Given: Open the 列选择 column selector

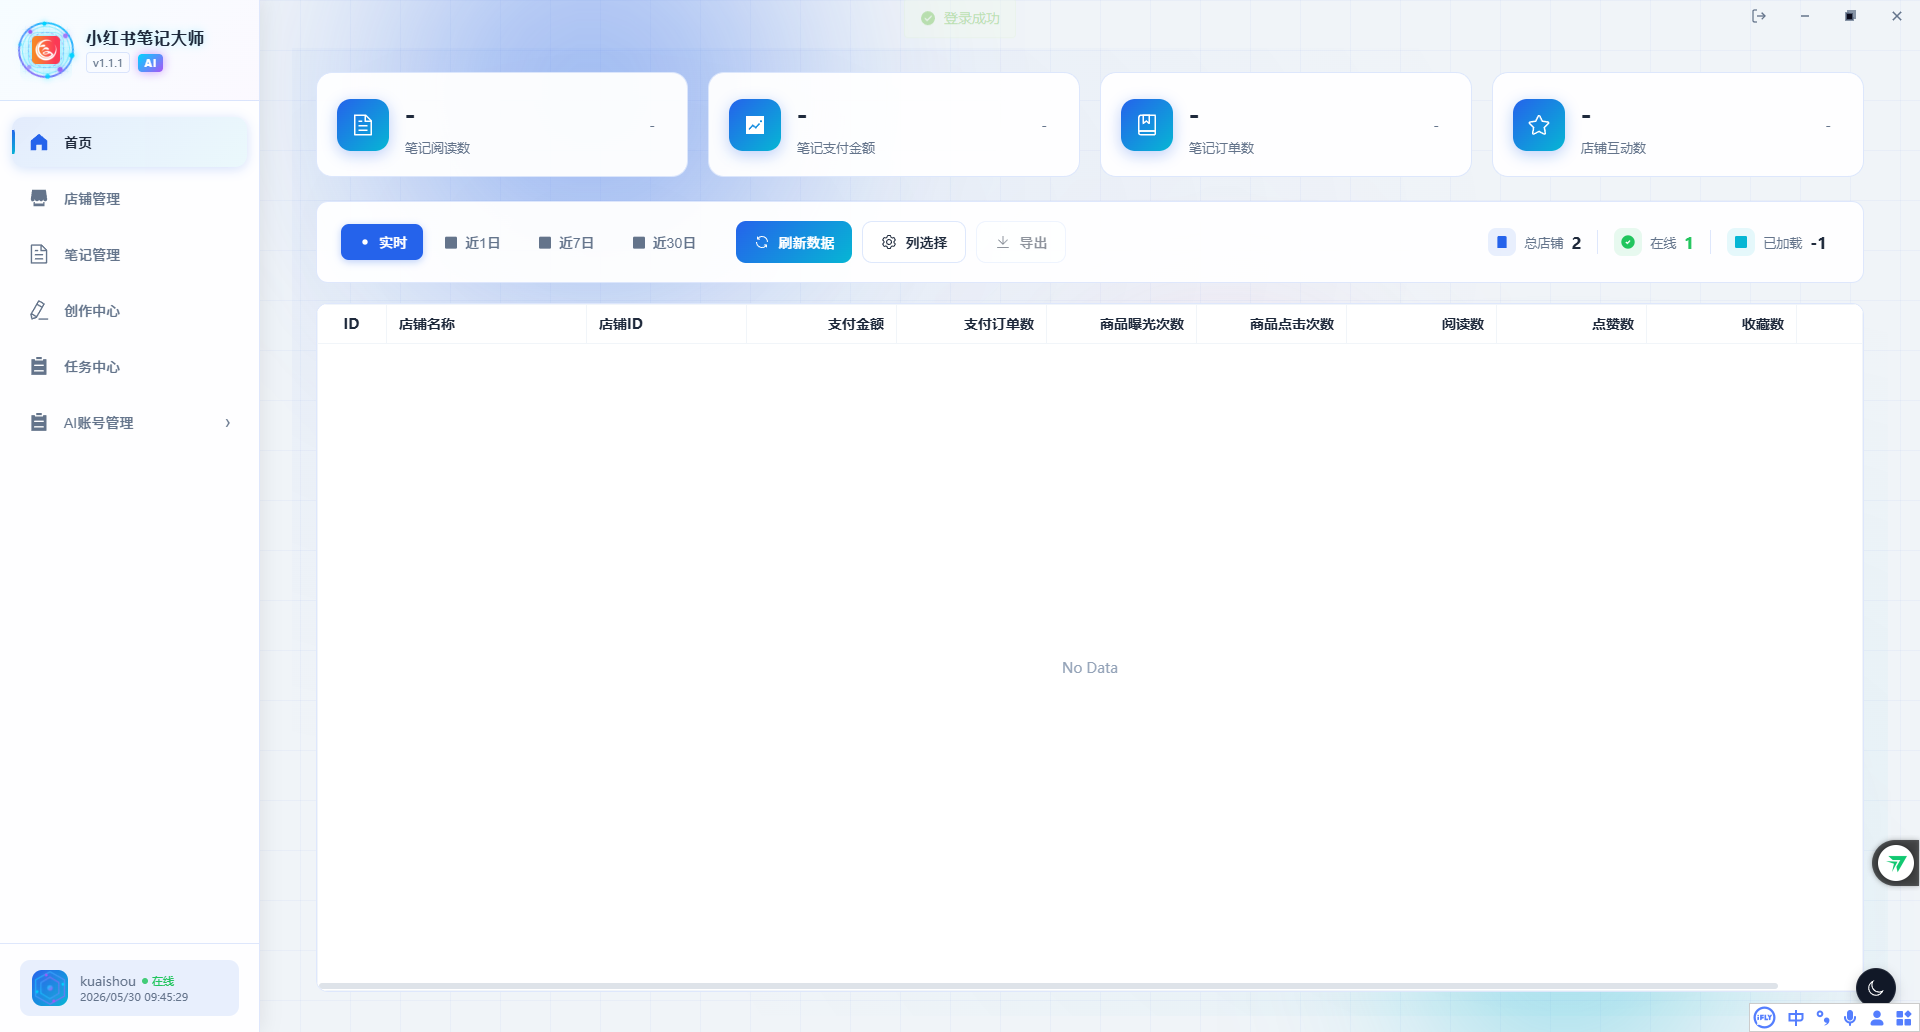Looking at the screenshot, I should 914,242.
